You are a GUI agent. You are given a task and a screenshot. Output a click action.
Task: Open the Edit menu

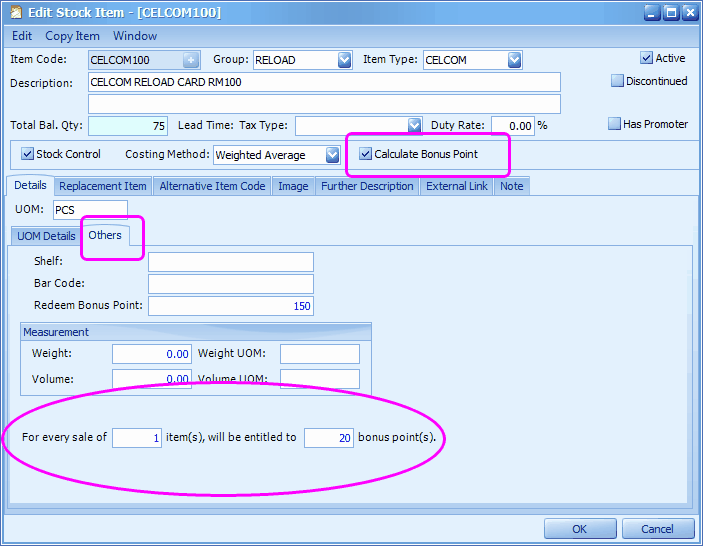22,36
